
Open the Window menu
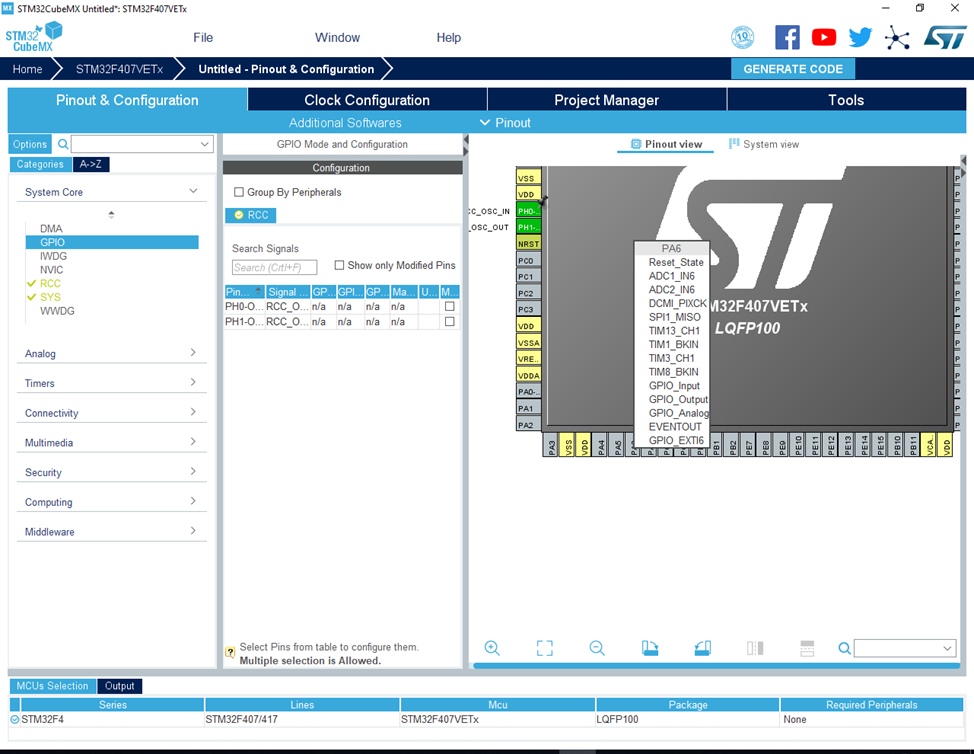coord(337,38)
